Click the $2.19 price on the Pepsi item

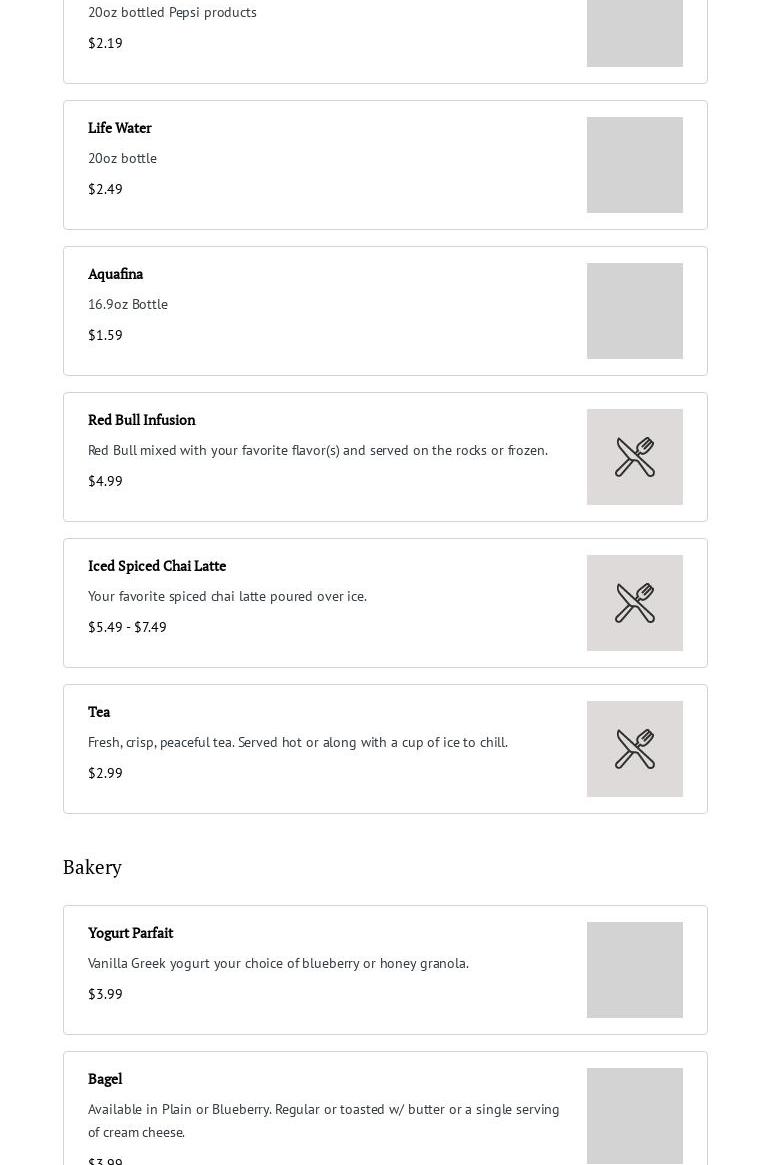(x=105, y=43)
